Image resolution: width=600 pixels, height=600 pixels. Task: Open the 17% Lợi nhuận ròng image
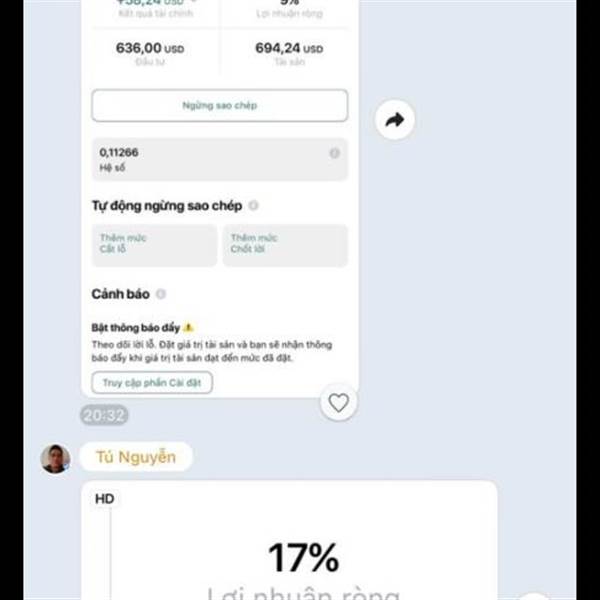point(289,540)
